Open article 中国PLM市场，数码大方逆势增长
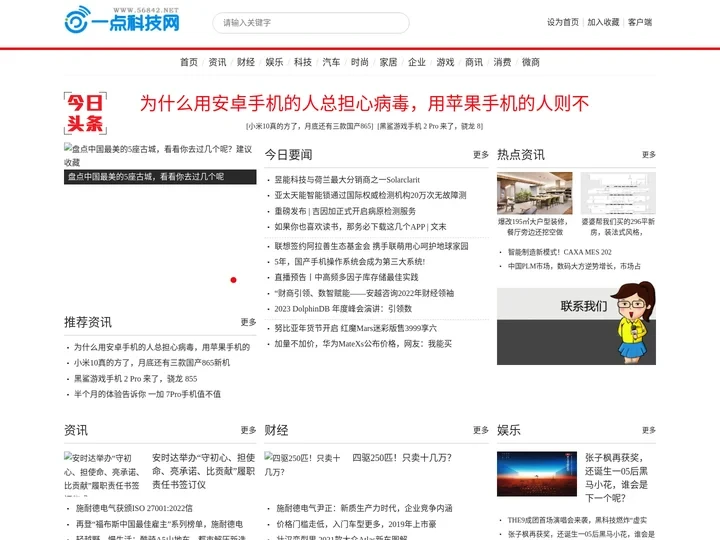720x540 pixels. (574, 266)
